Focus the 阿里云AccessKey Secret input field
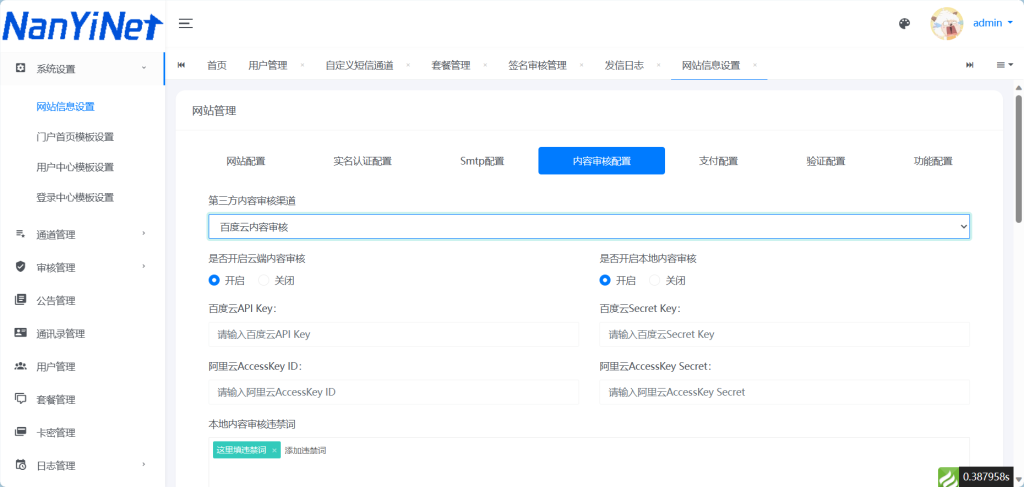Screen dimensions: 1024x487 pyautogui.click(x=784, y=392)
